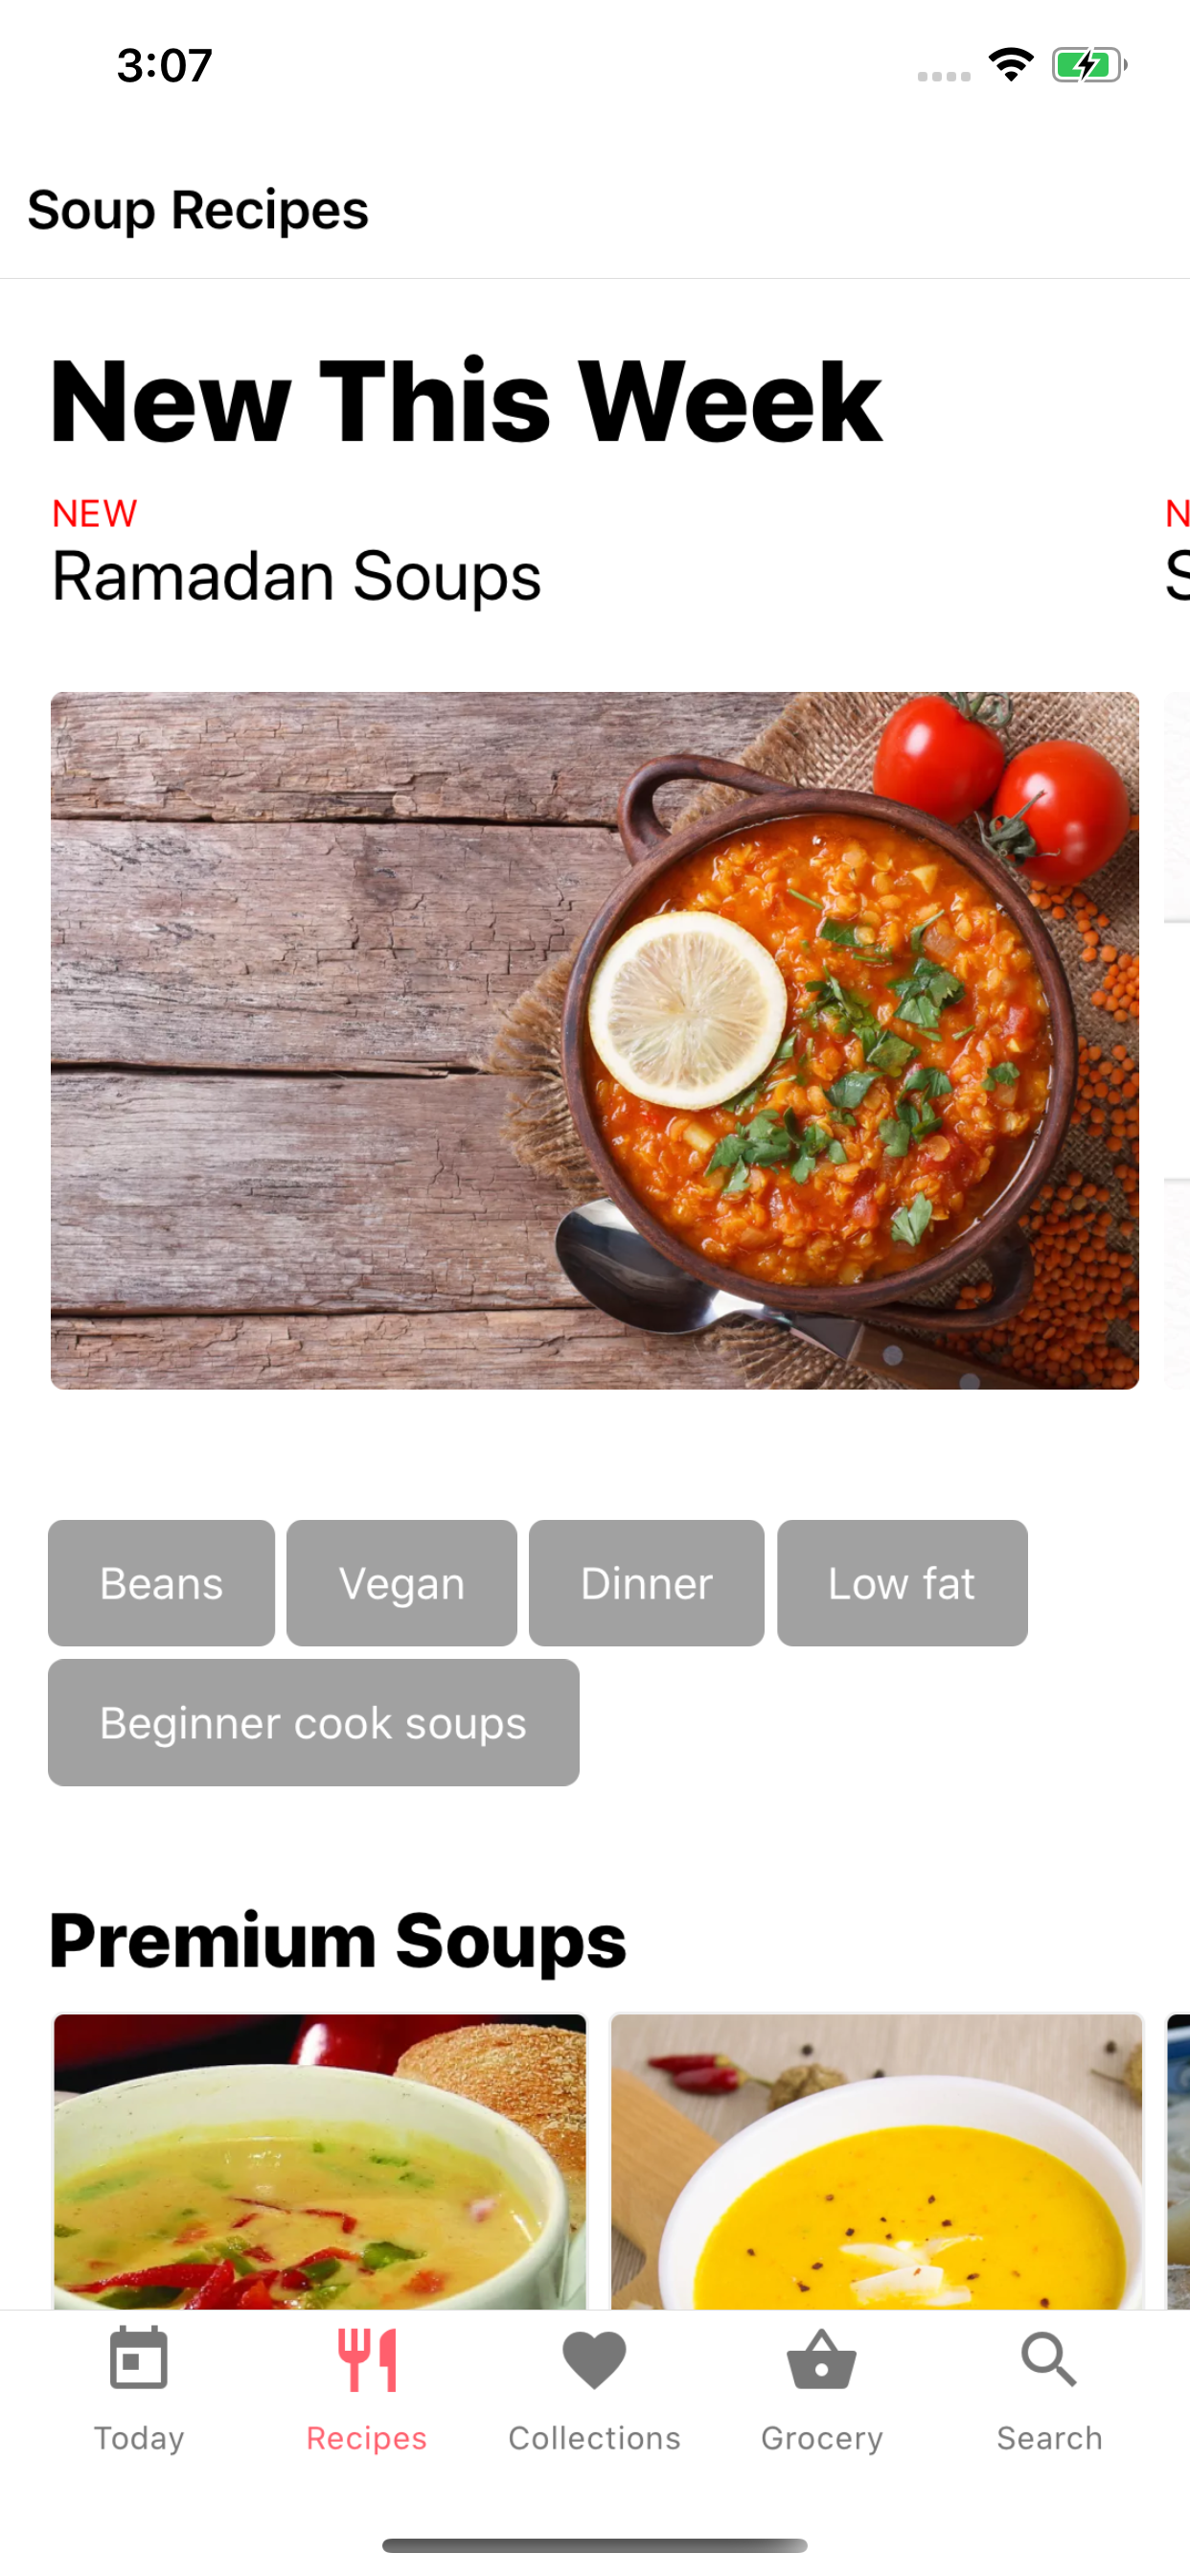Viewport: 1190px width, 2576px height.
Task: Open the Grocery basket icon
Action: pyautogui.click(x=821, y=2360)
